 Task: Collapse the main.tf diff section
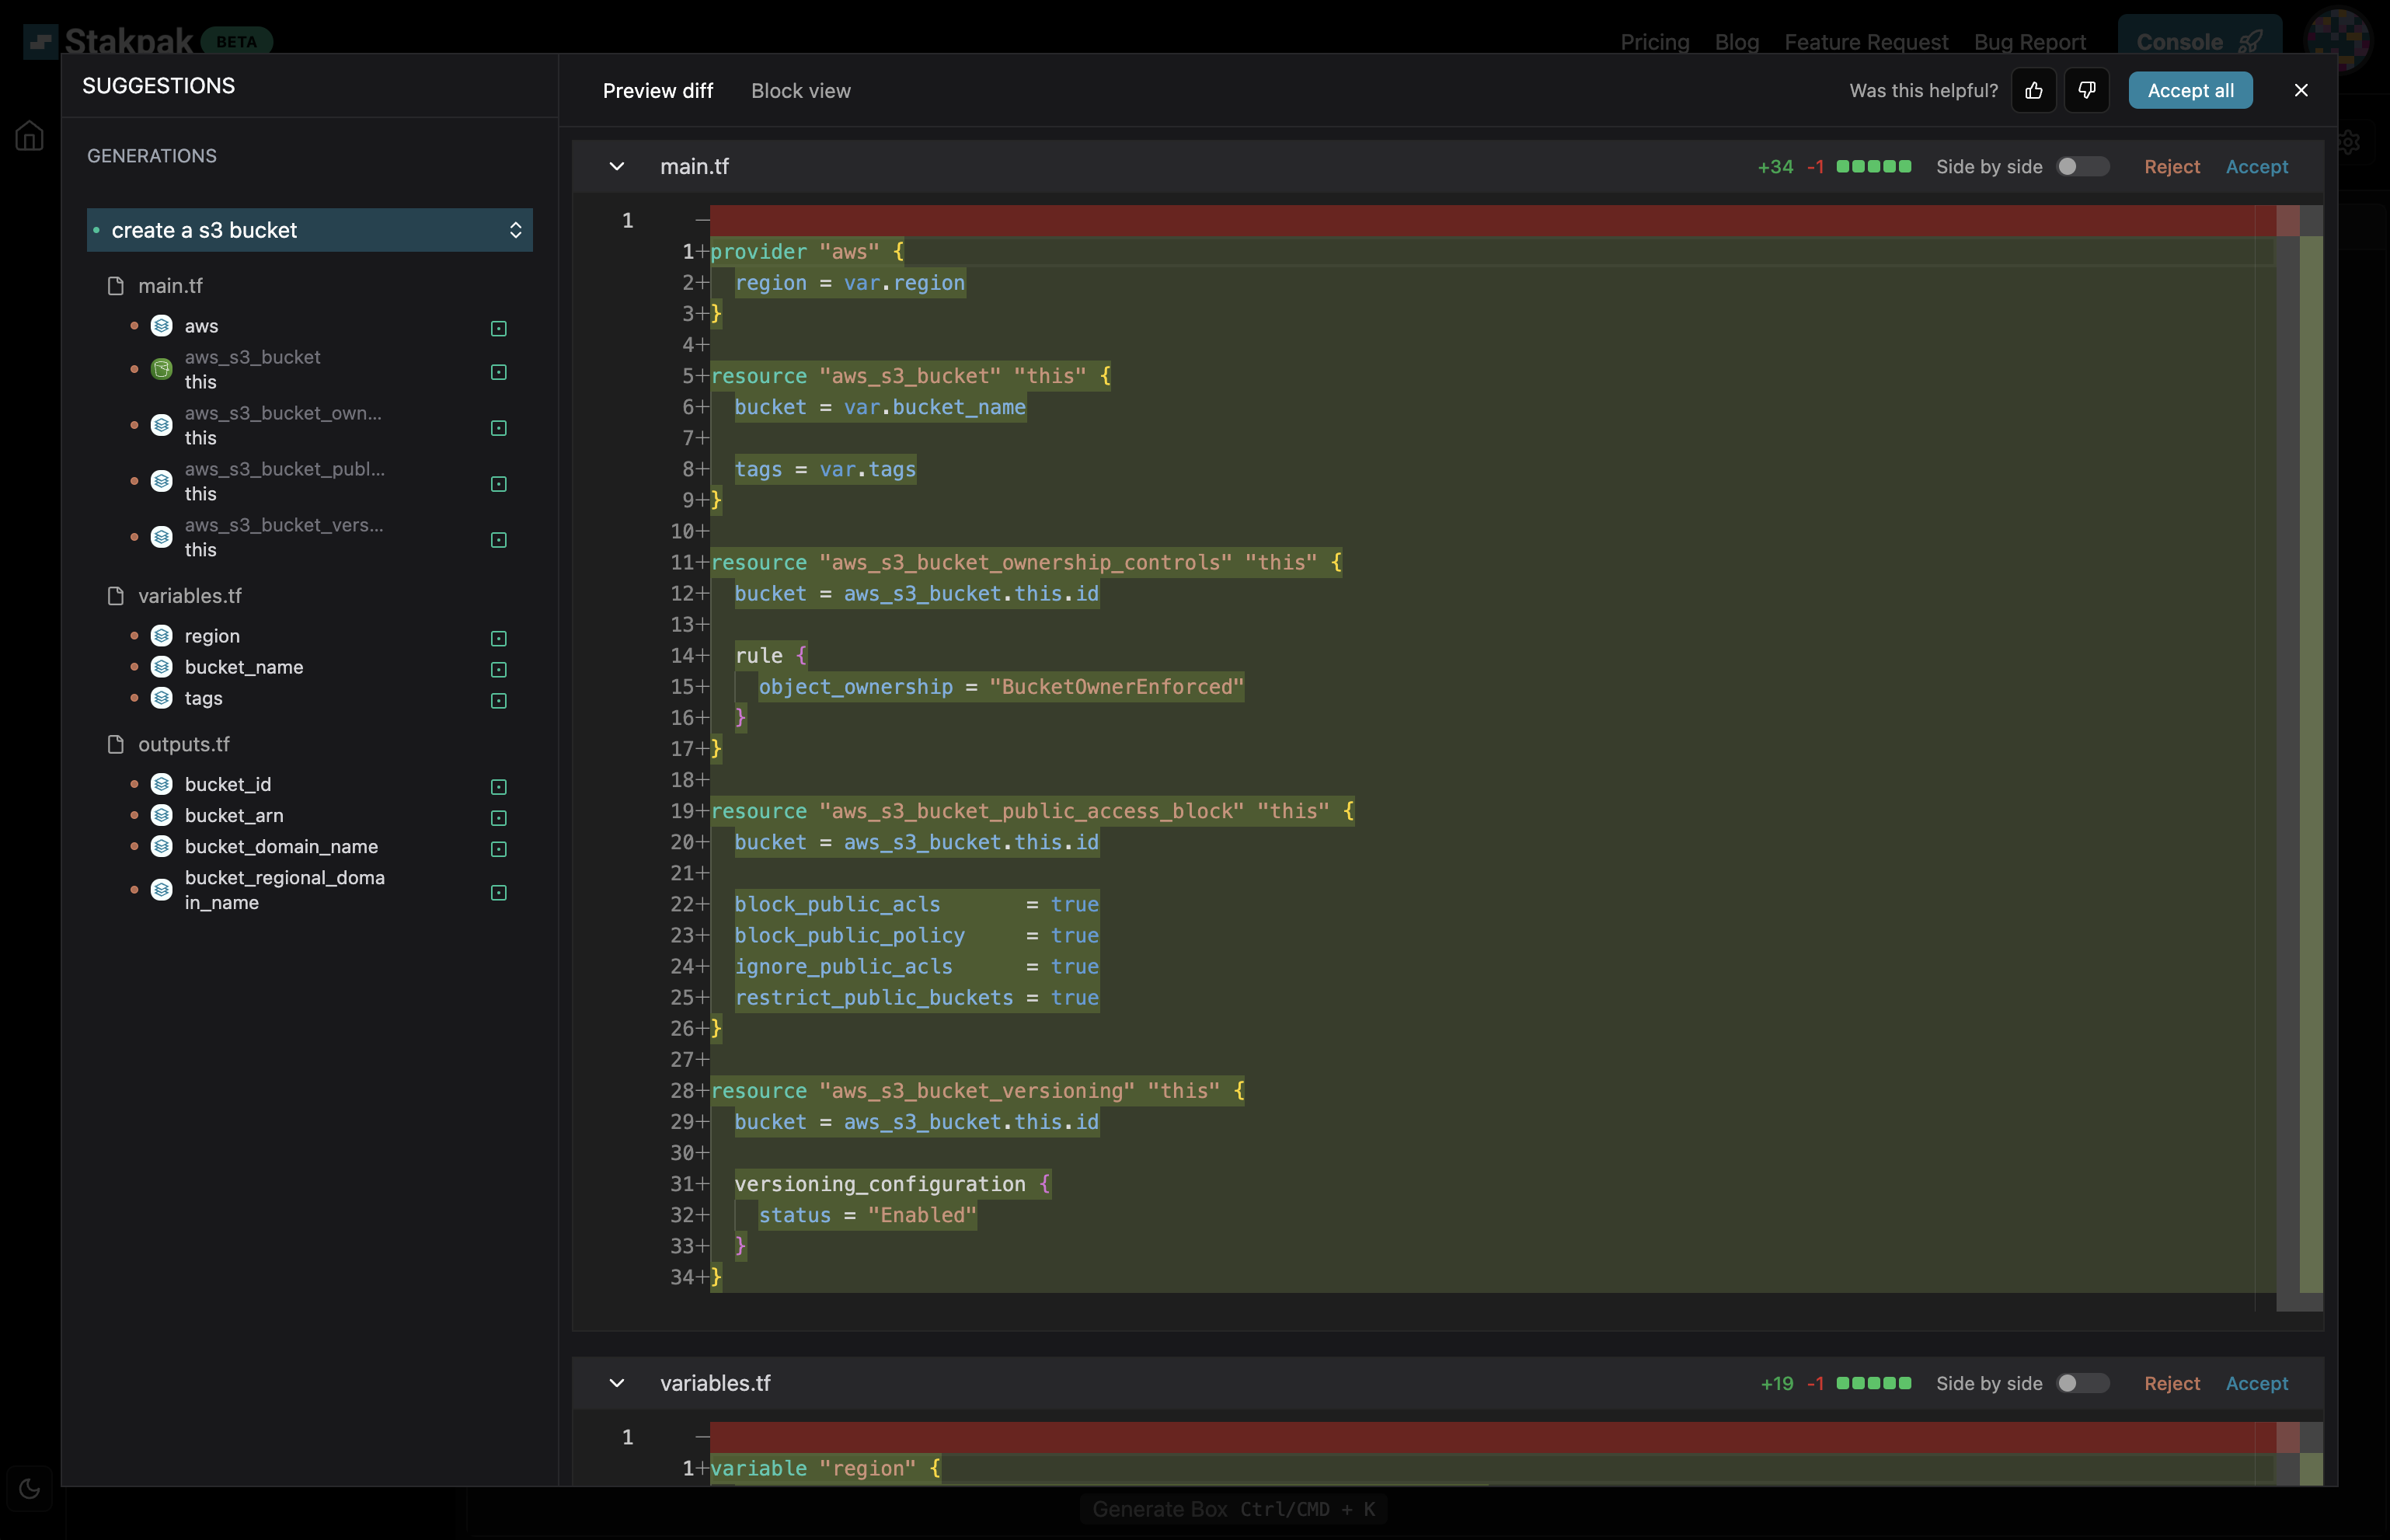(x=617, y=167)
